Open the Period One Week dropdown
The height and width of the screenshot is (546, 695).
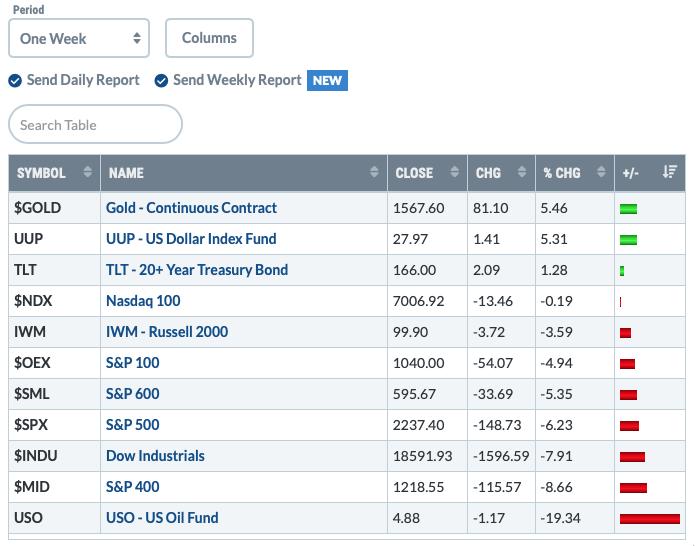click(x=79, y=38)
